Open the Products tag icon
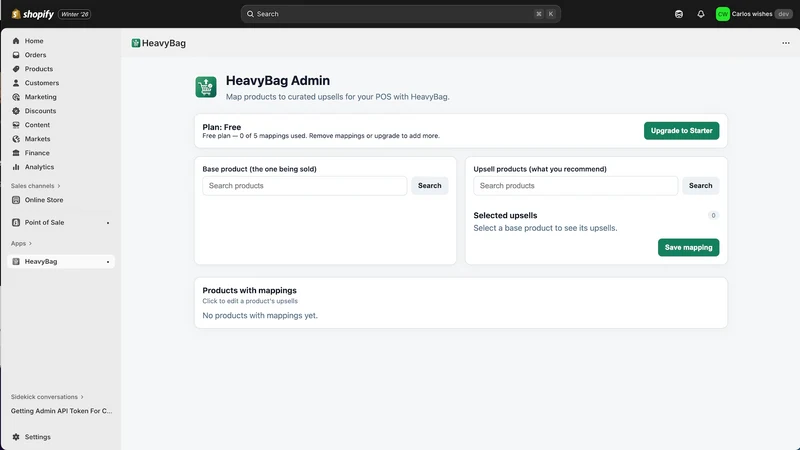Image resolution: width=800 pixels, height=450 pixels. pyautogui.click(x=16, y=69)
